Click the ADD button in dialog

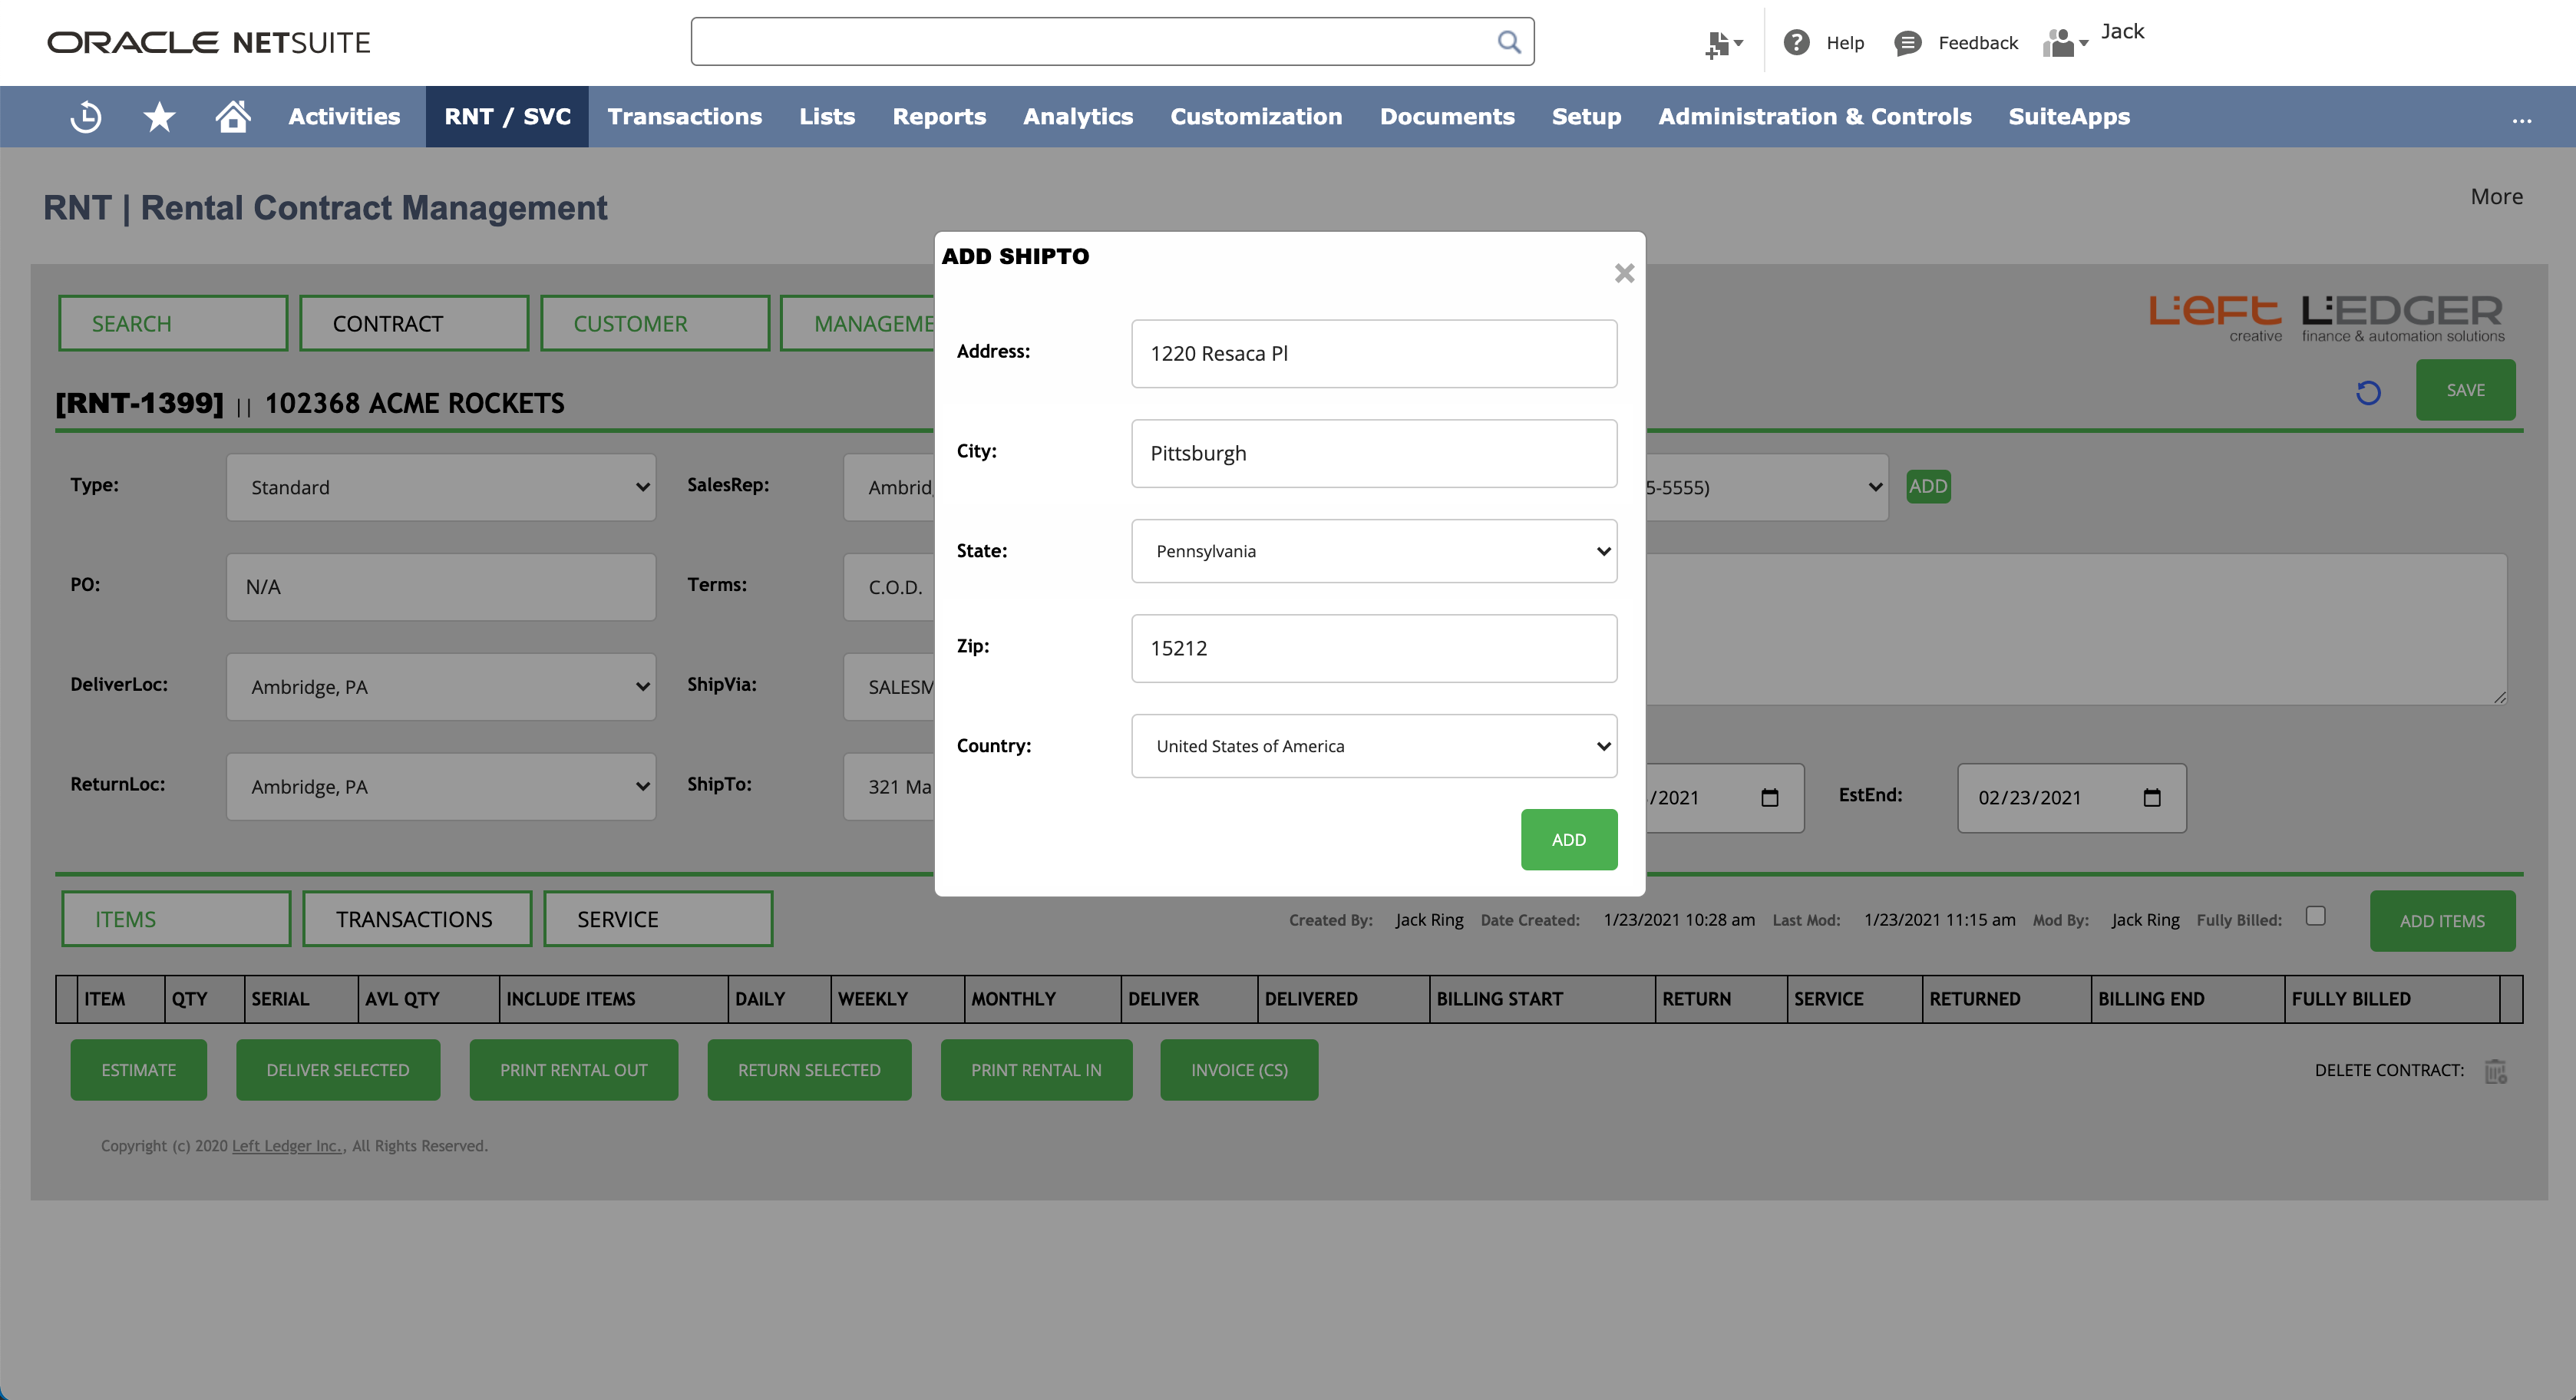pos(1568,840)
